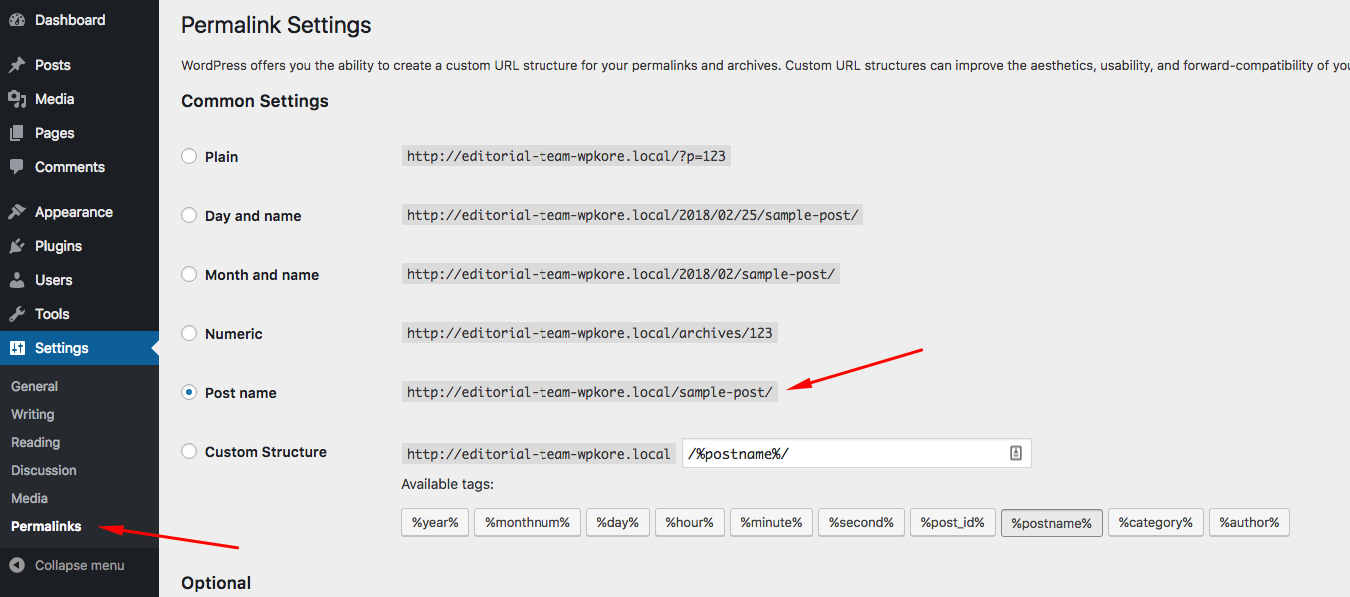Choose the Month and name radio button
The height and width of the screenshot is (597, 1350).
click(189, 274)
